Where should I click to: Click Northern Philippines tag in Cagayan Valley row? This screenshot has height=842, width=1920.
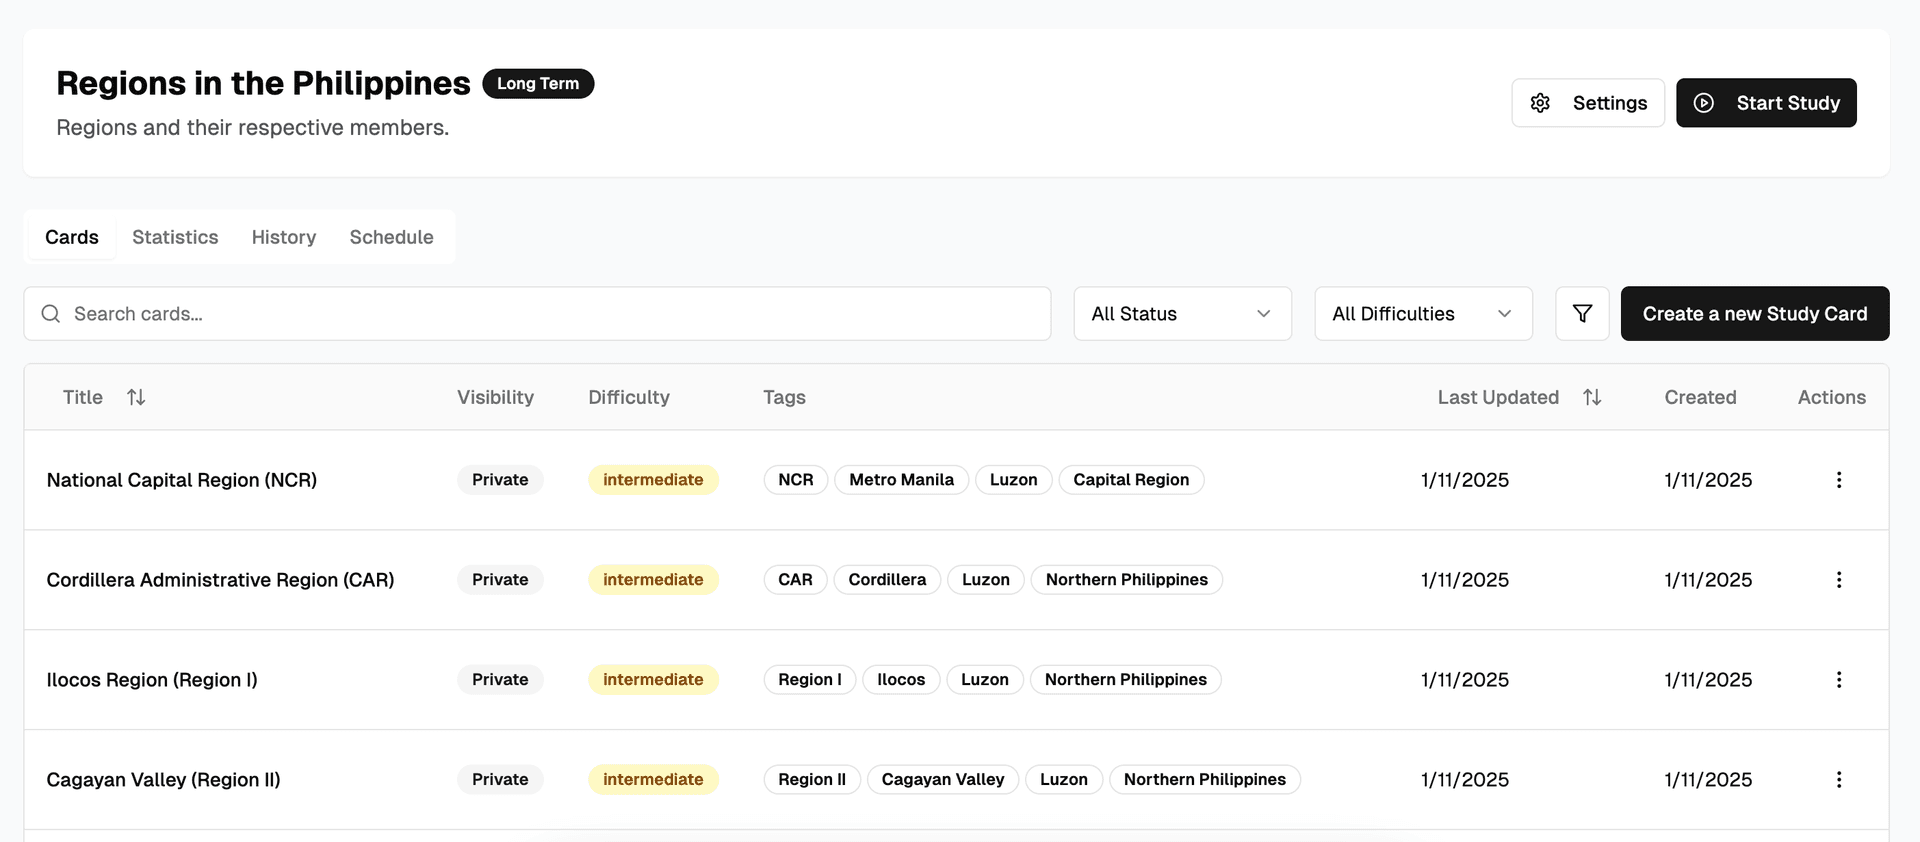click(1205, 780)
